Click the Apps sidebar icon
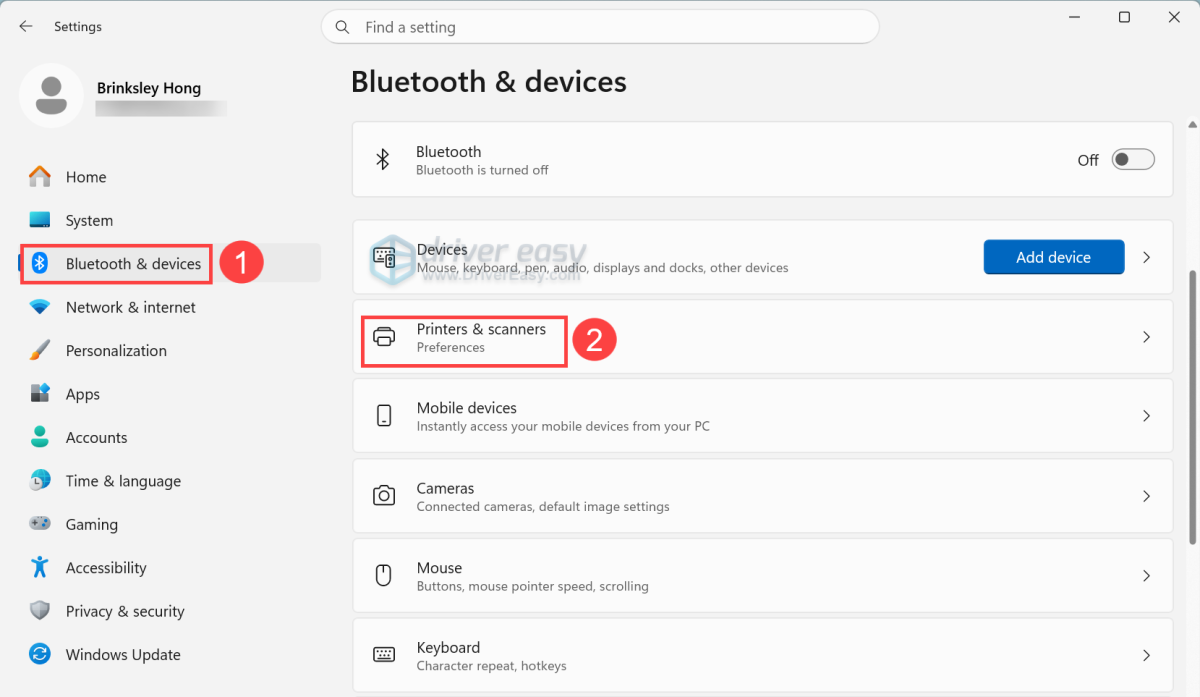This screenshot has height=697, width=1200. click(x=40, y=394)
